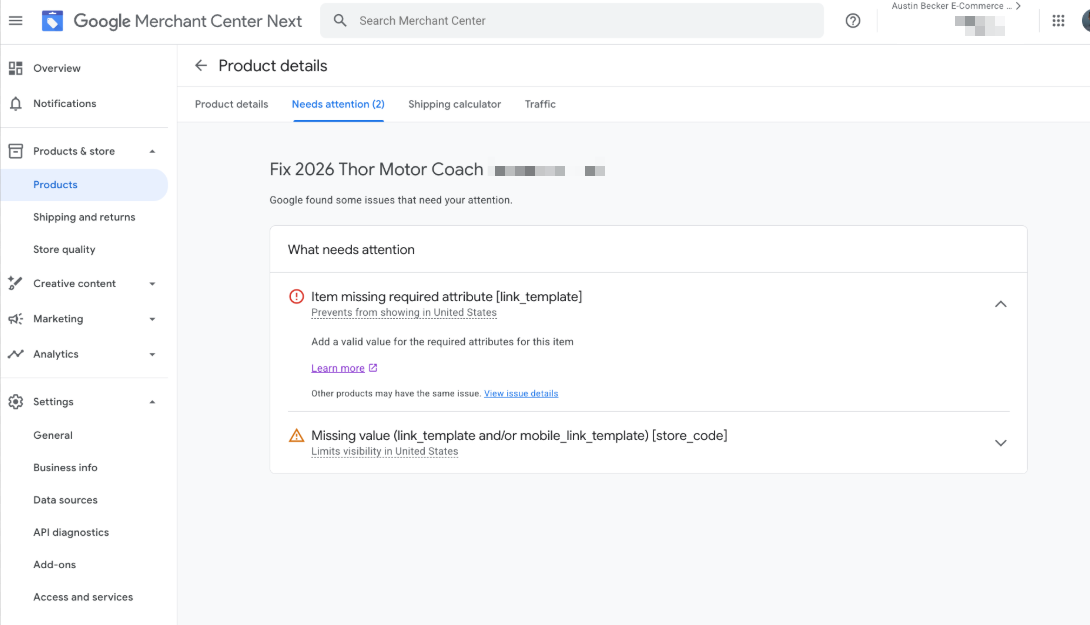Open the help question mark icon
The width and height of the screenshot is (1090, 625).
click(853, 21)
